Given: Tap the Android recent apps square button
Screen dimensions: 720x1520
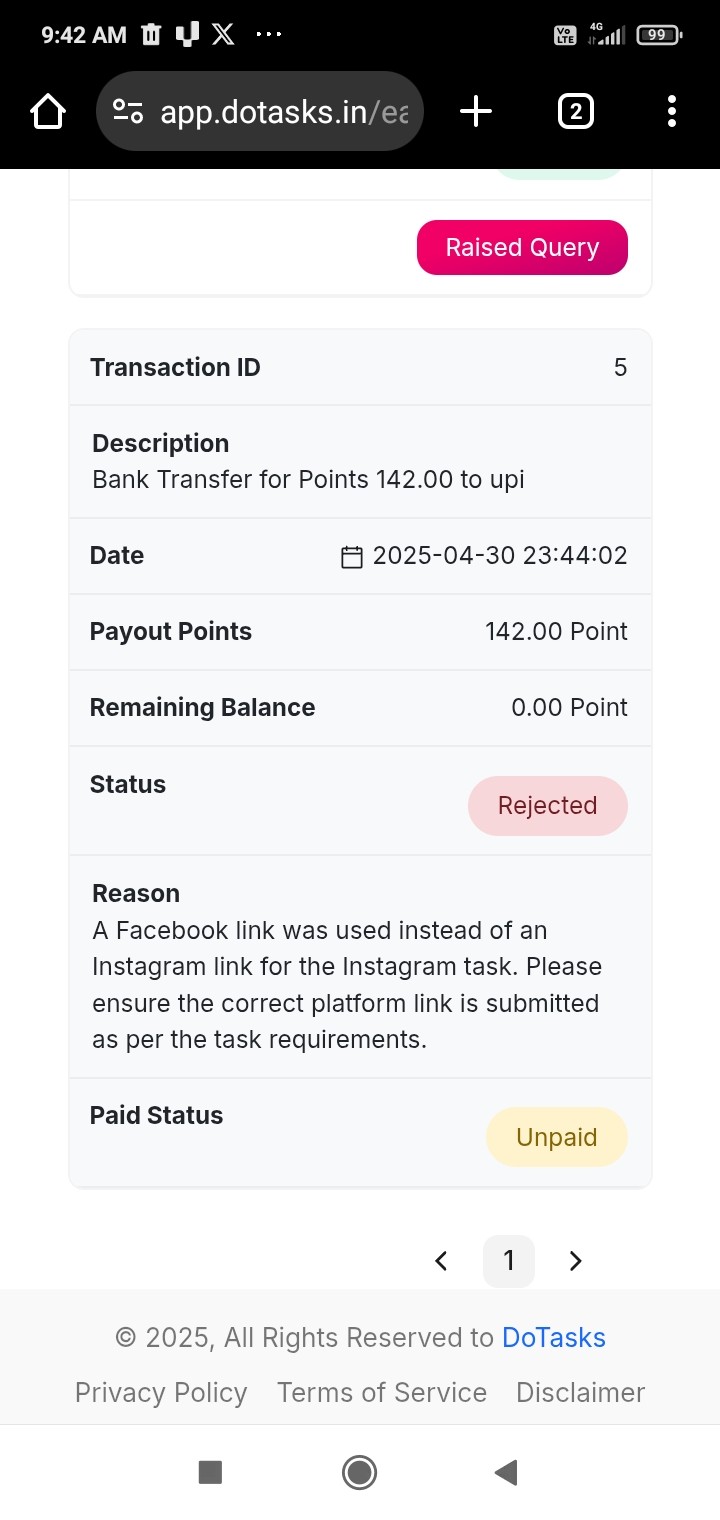Looking at the screenshot, I should tap(210, 1472).
